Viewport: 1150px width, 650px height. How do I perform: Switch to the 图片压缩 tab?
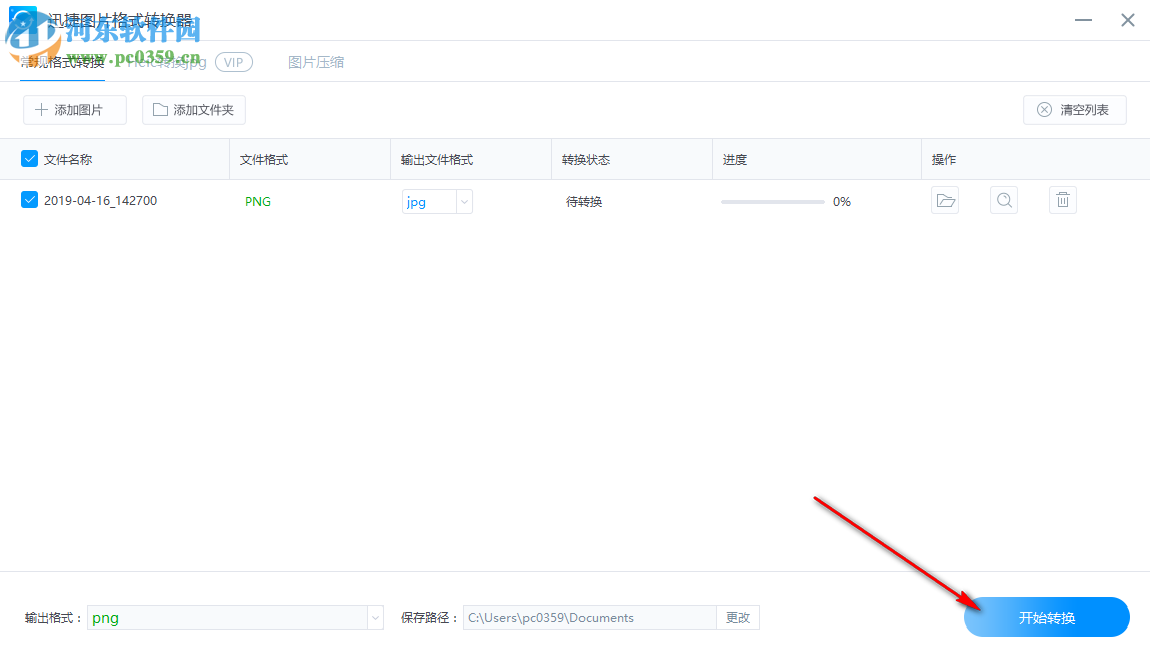click(x=316, y=61)
